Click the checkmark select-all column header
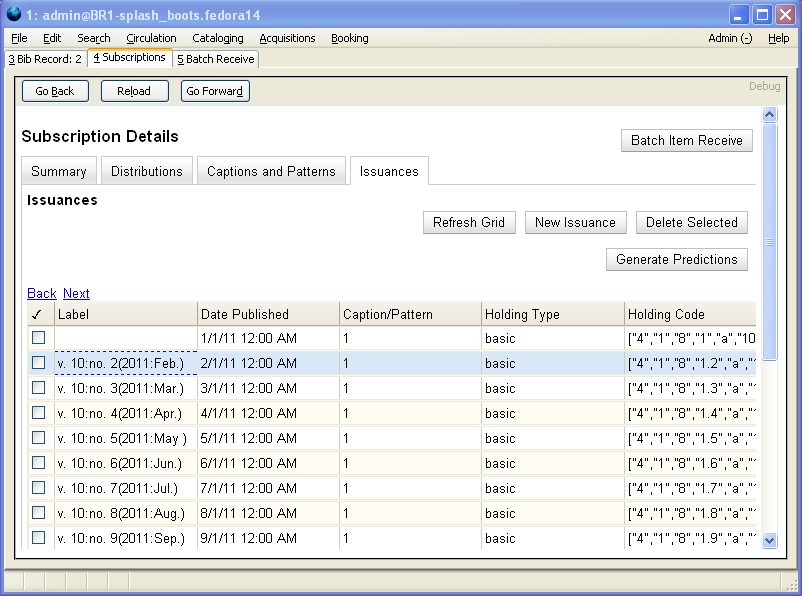 (38, 314)
